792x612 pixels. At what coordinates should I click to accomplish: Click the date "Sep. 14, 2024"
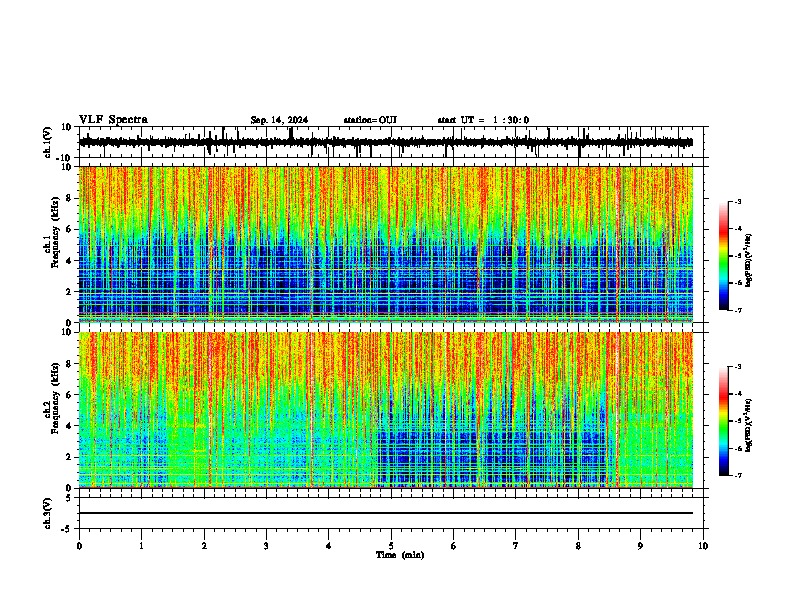(x=279, y=120)
